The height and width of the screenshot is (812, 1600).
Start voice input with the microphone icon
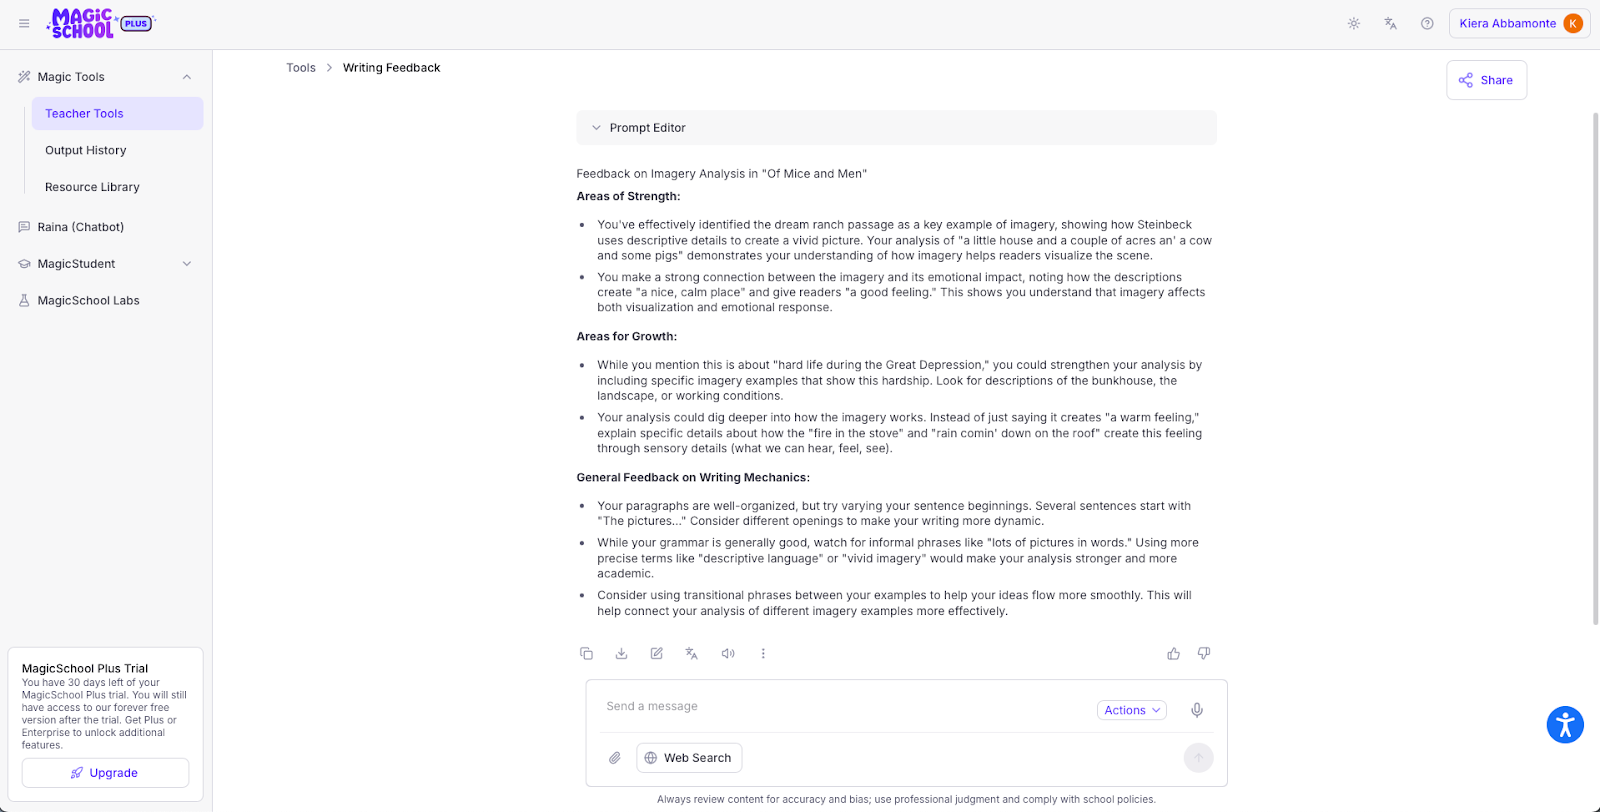[1197, 710]
